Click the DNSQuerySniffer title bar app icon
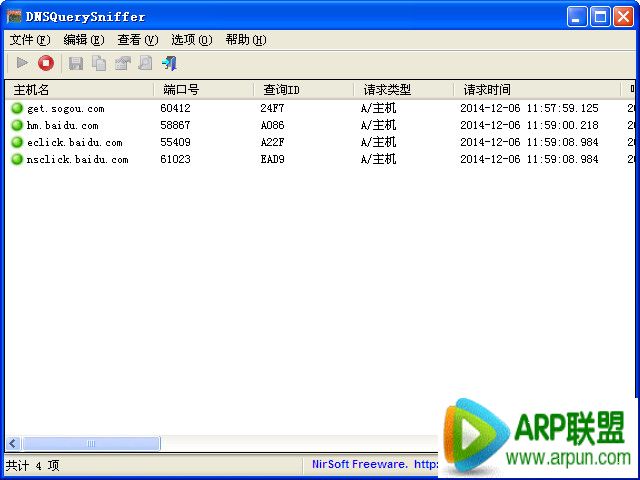The image size is (640, 480). coord(14,17)
